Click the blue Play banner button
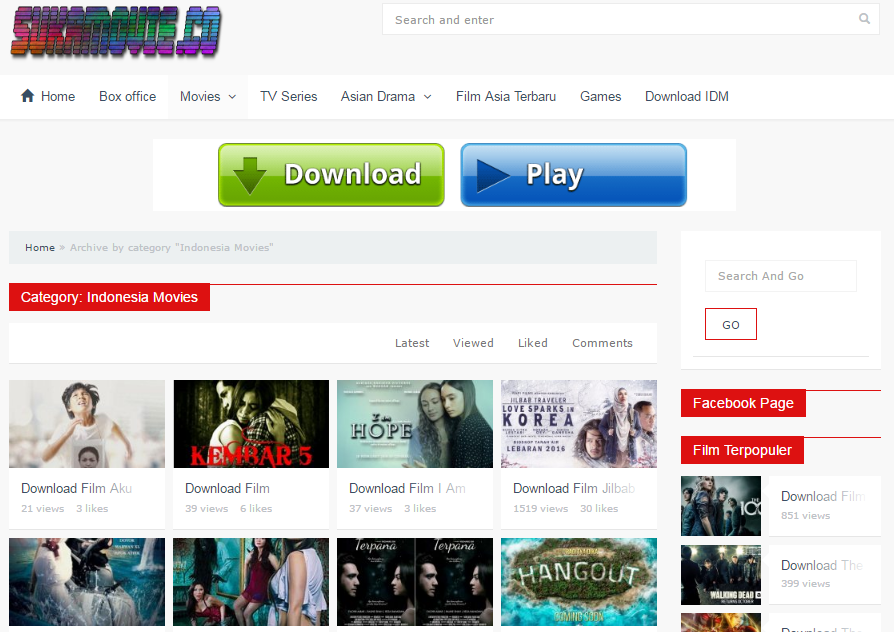Screen dimensions: 894x632 (x=574, y=175)
